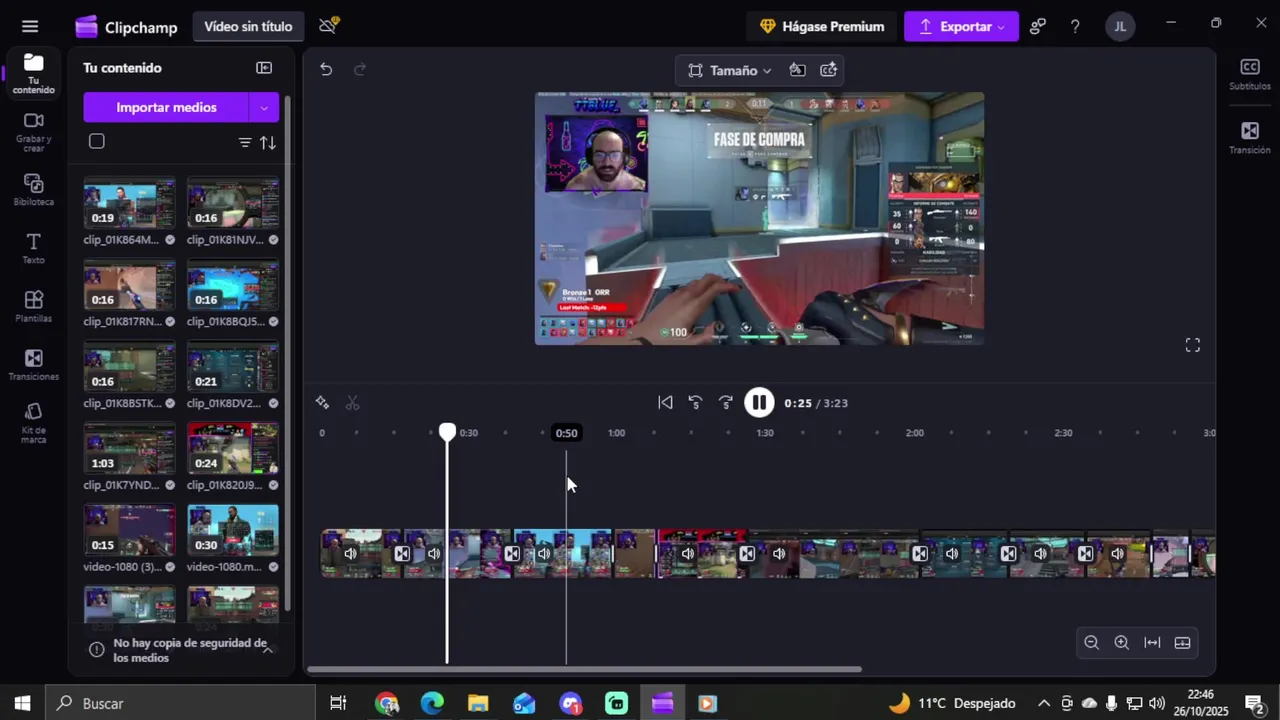Click the playhead scrubber handle
The image size is (1280, 720).
[447, 432]
